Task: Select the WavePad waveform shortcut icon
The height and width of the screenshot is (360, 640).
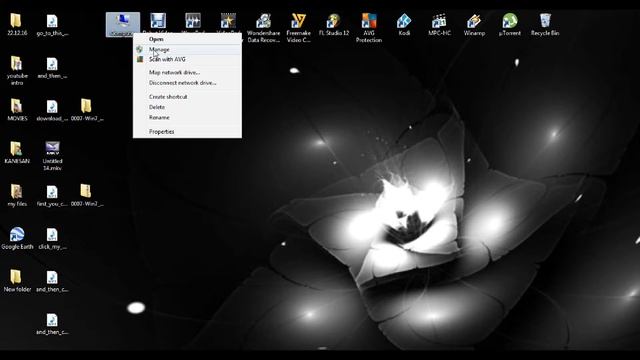Action: (193, 21)
